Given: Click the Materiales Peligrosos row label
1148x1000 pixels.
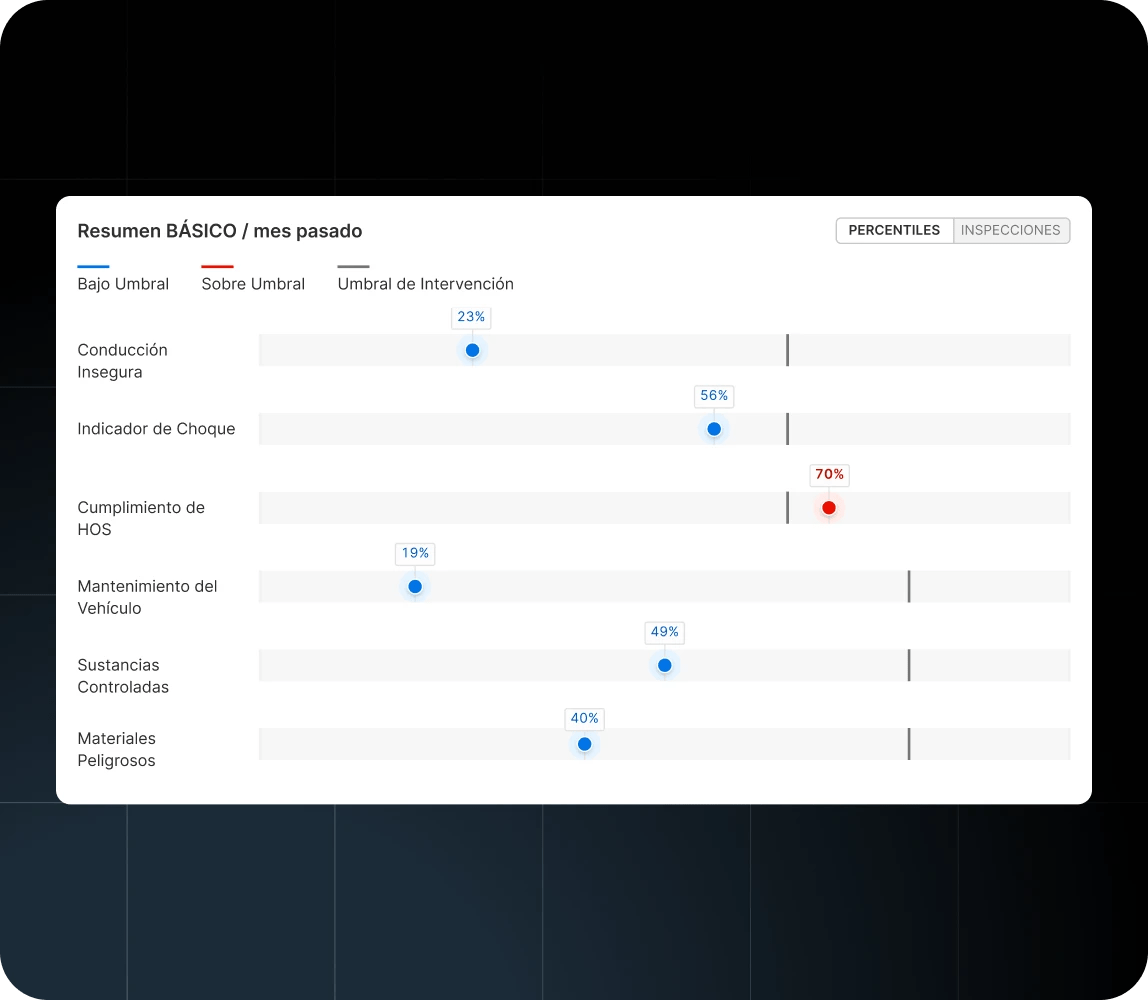Looking at the screenshot, I should tap(117, 749).
